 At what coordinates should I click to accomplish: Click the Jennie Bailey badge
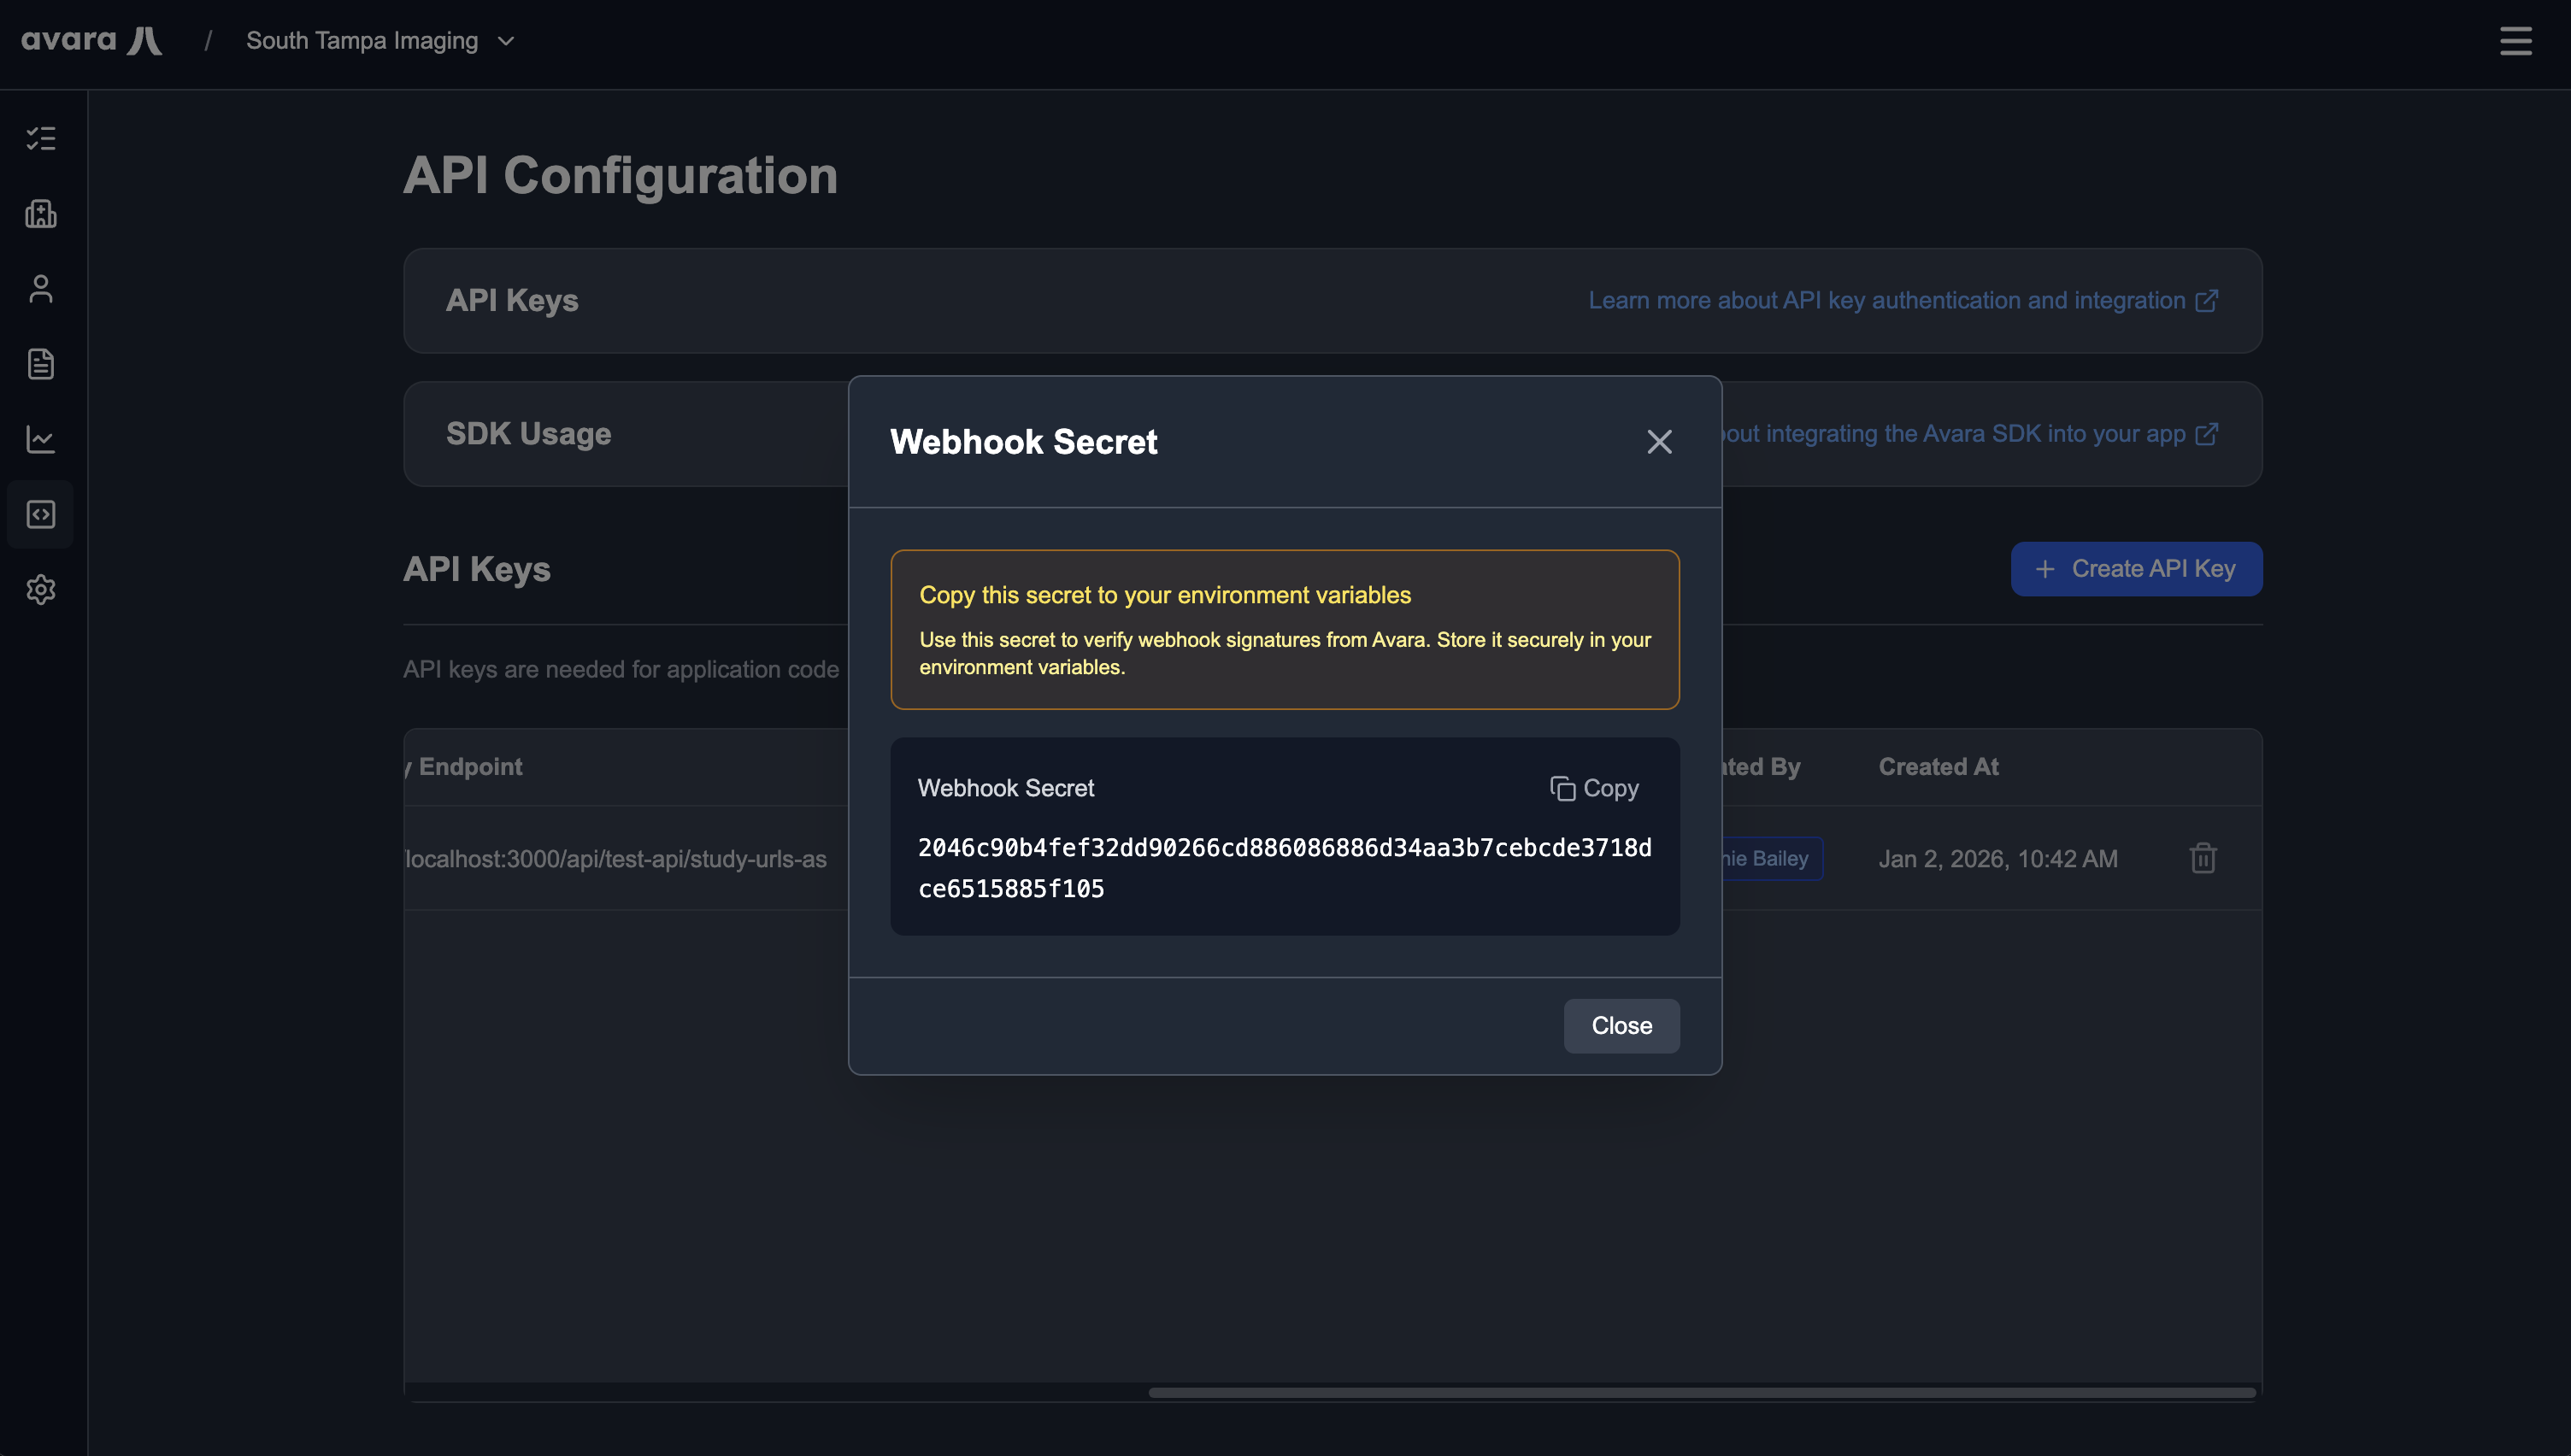coord(1763,858)
